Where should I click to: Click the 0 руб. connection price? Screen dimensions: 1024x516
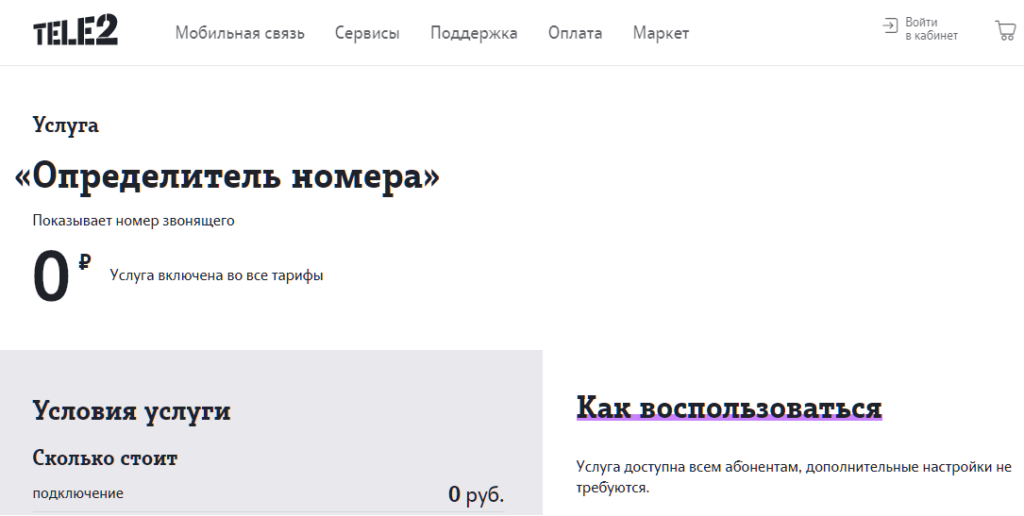[x=475, y=494]
